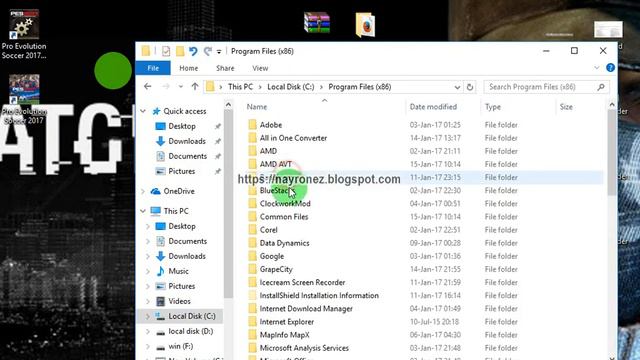Click This PC in address breadcrumb
This screenshot has height=360, width=640.
tap(240, 87)
